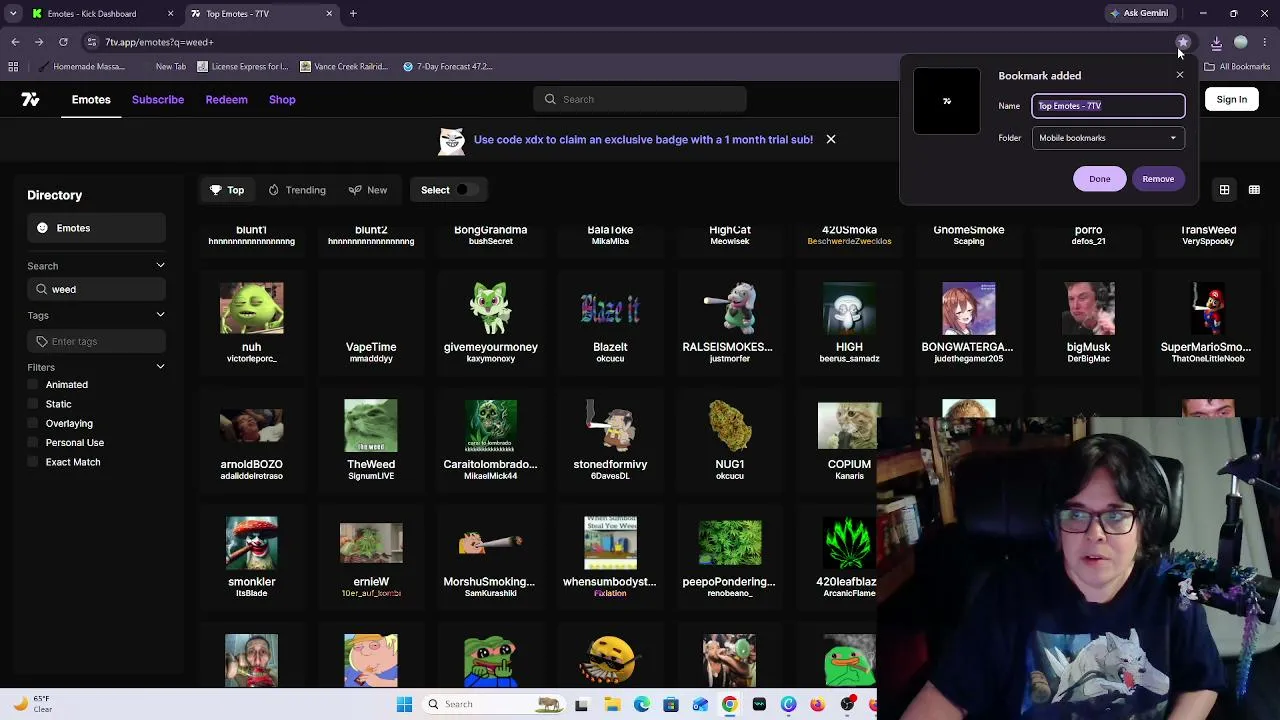The height and width of the screenshot is (720, 1280).
Task: Open the Shop page in the header
Action: point(282,99)
